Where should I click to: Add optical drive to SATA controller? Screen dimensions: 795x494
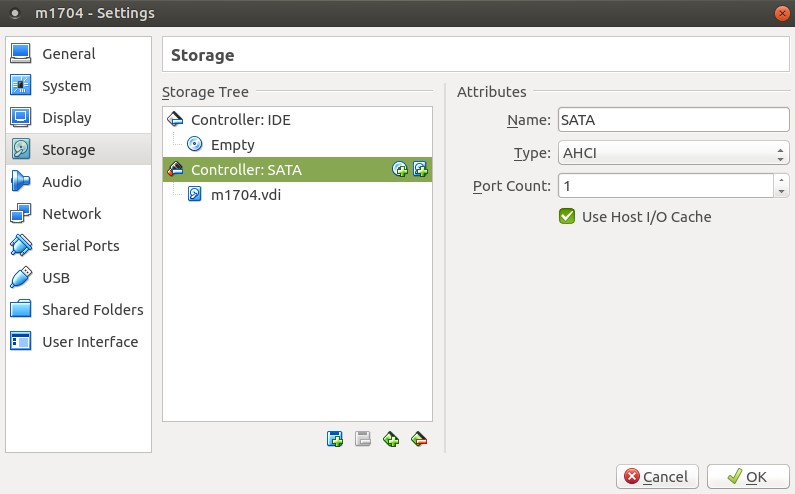tap(400, 169)
